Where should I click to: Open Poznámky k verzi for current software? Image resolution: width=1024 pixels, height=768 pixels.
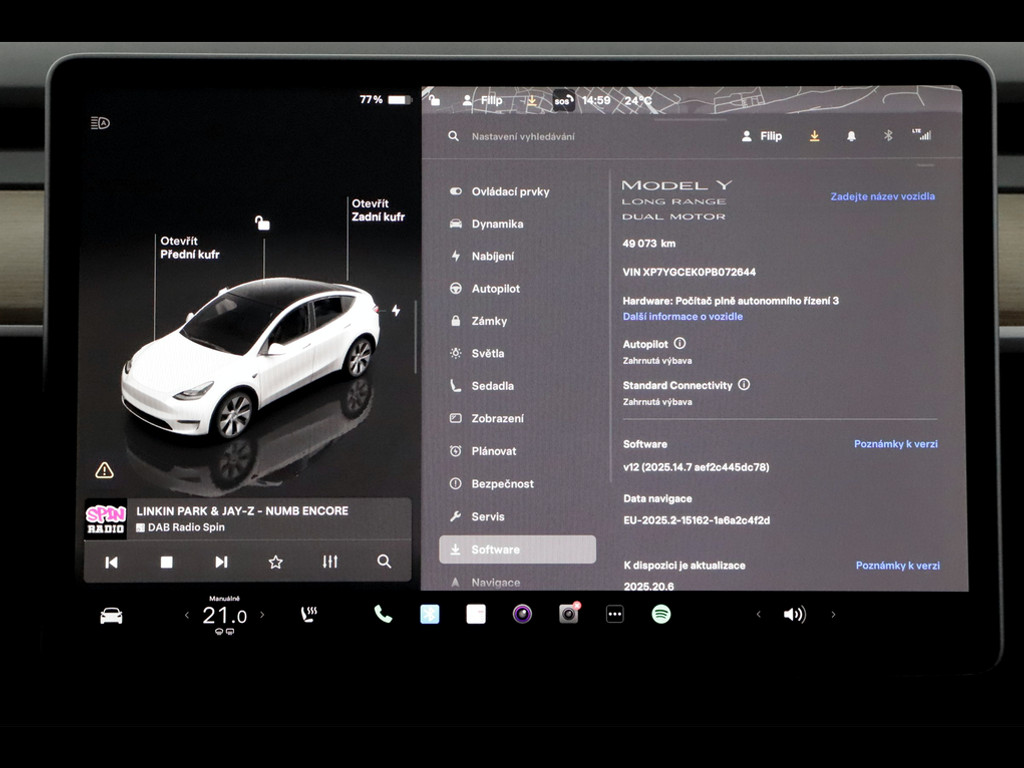click(x=895, y=443)
